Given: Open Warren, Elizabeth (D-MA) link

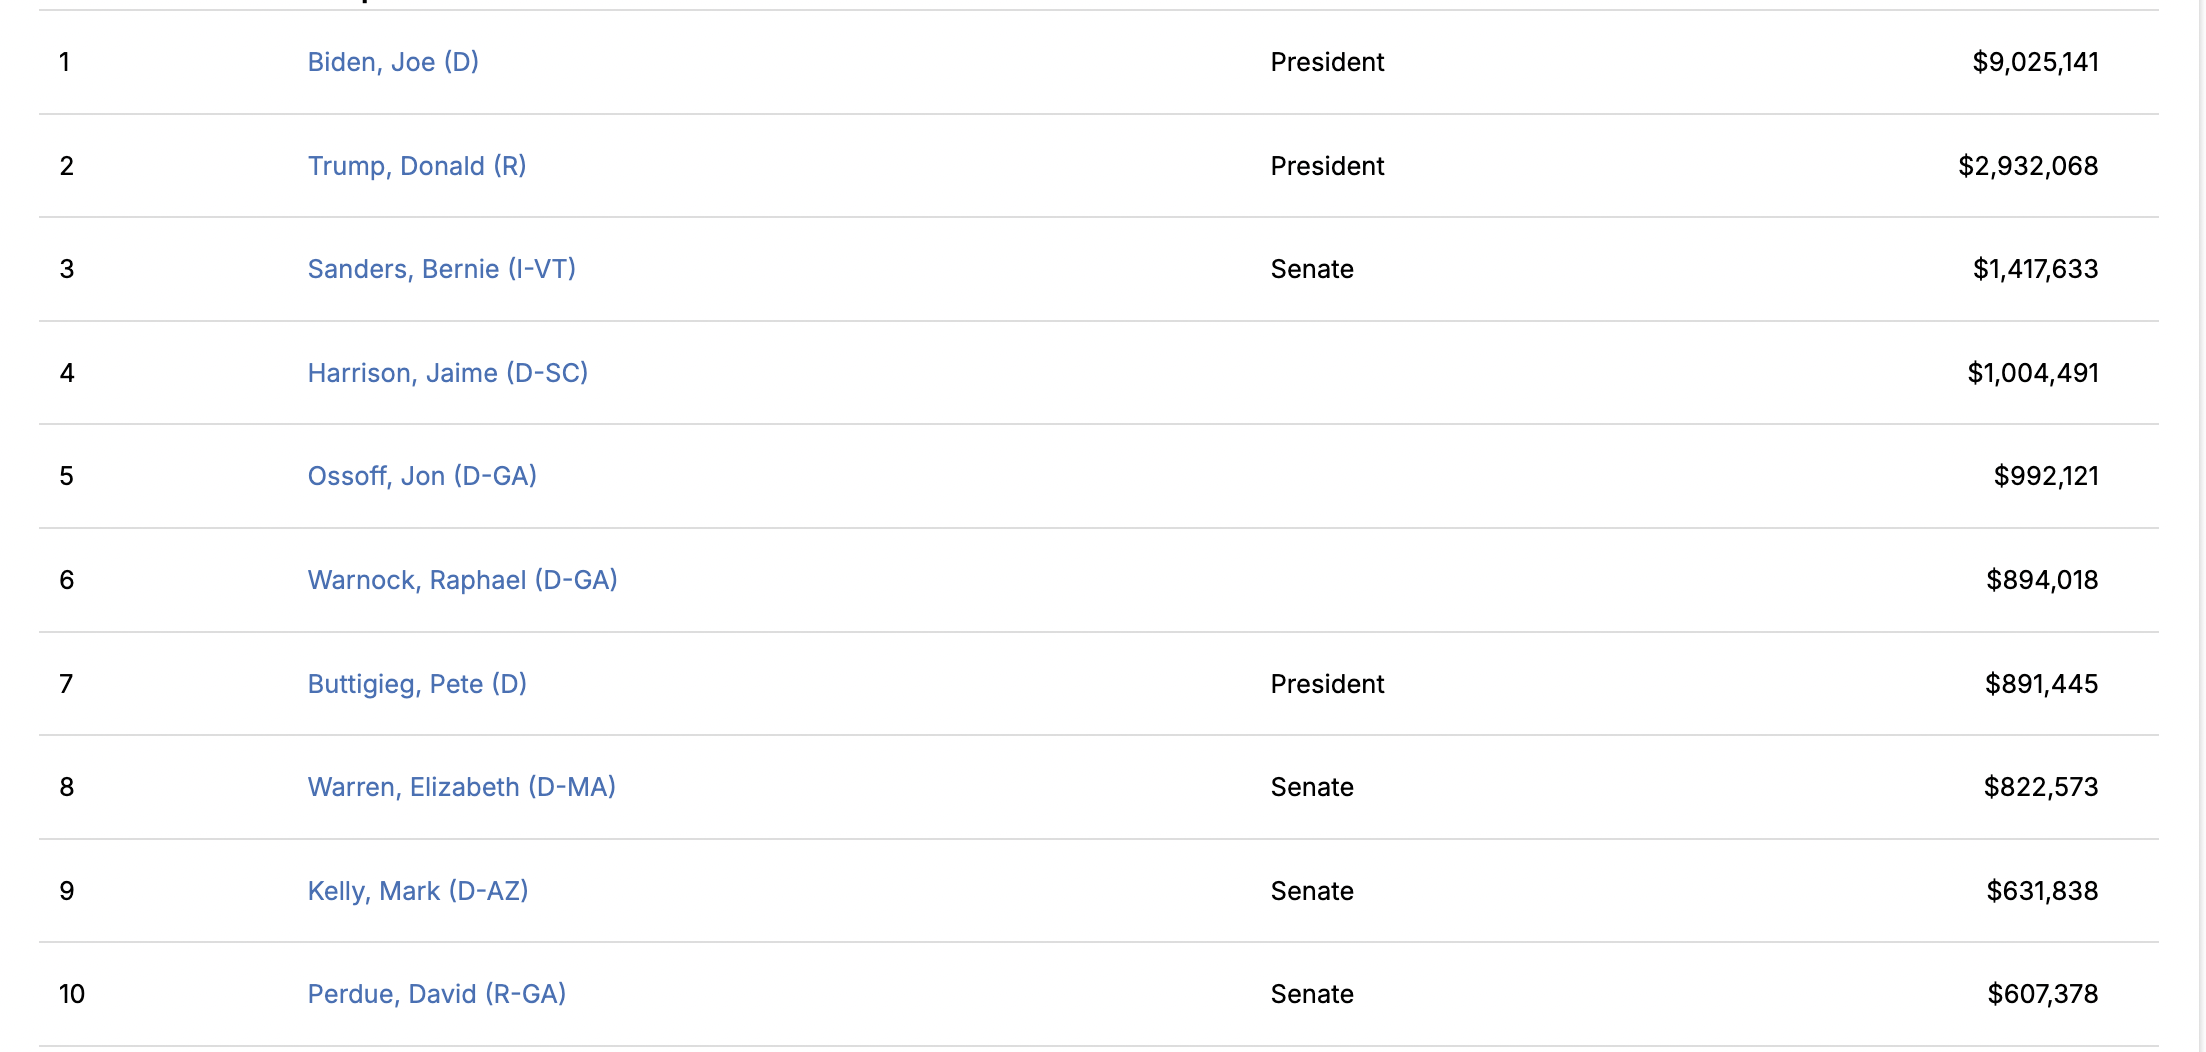Looking at the screenshot, I should coord(461,787).
